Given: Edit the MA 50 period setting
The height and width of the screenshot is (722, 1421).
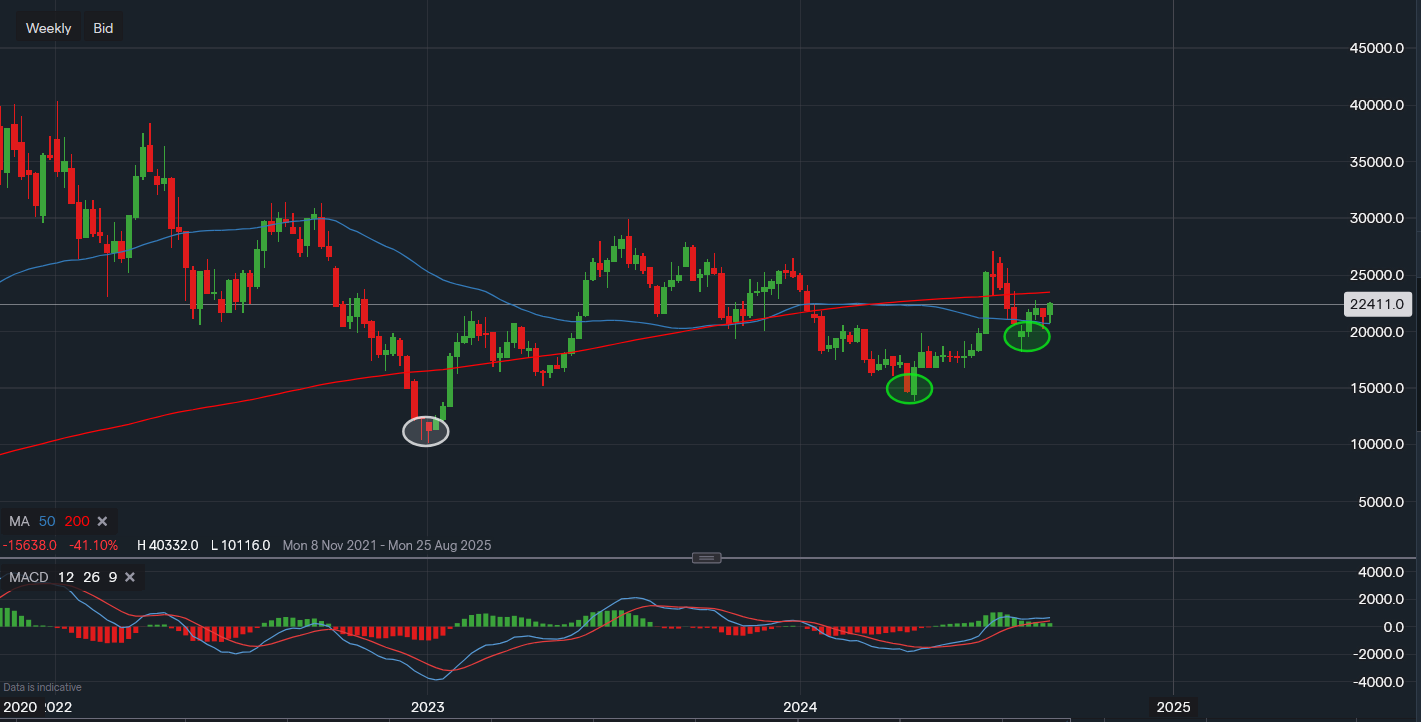Looking at the screenshot, I should pyautogui.click(x=47, y=521).
